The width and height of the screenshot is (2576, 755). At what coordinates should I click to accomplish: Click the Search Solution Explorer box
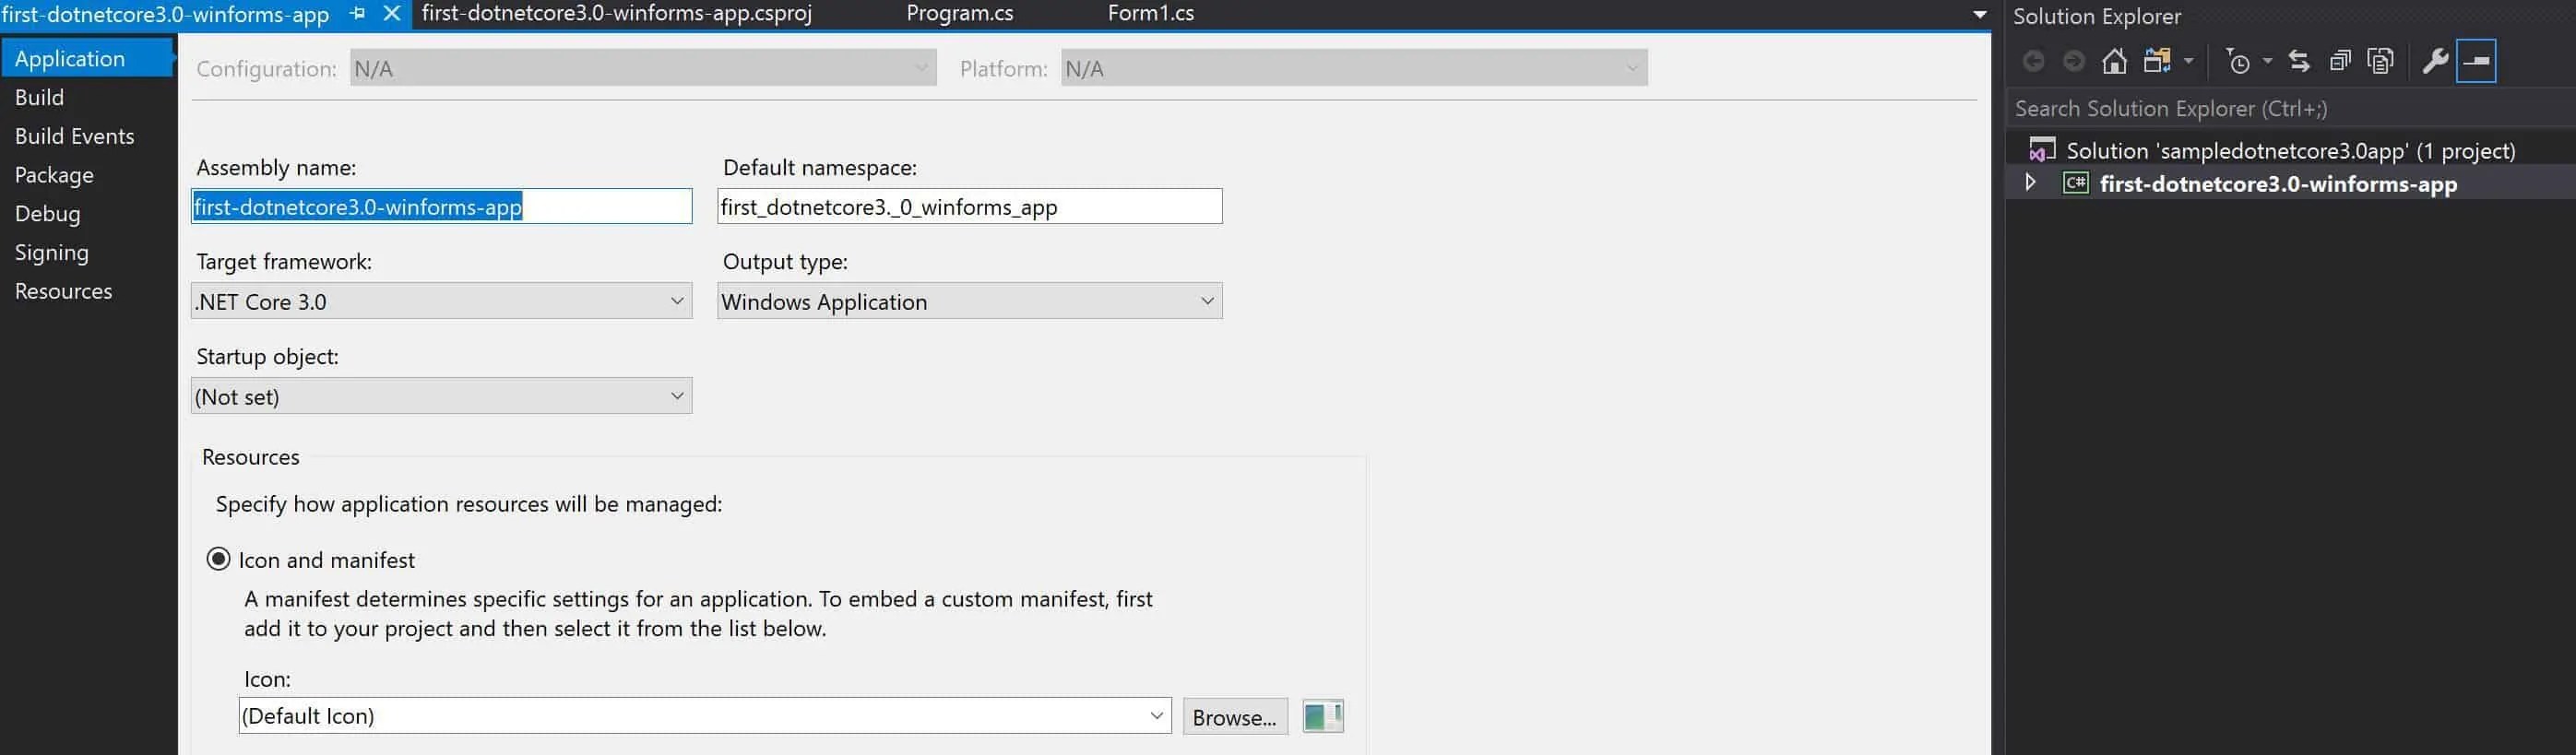pos(2290,108)
